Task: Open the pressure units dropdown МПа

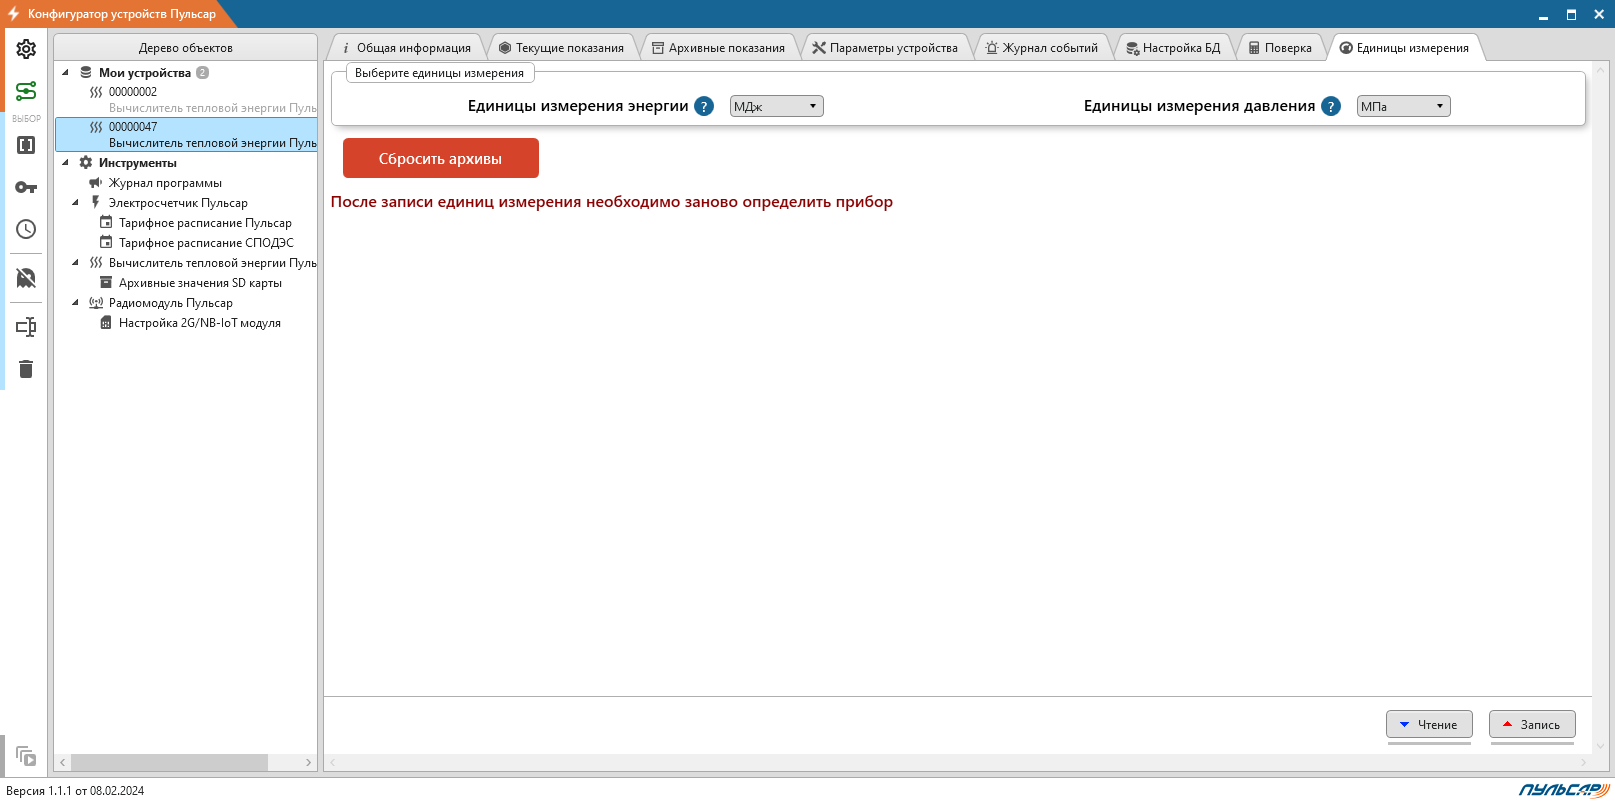Action: pos(1403,106)
